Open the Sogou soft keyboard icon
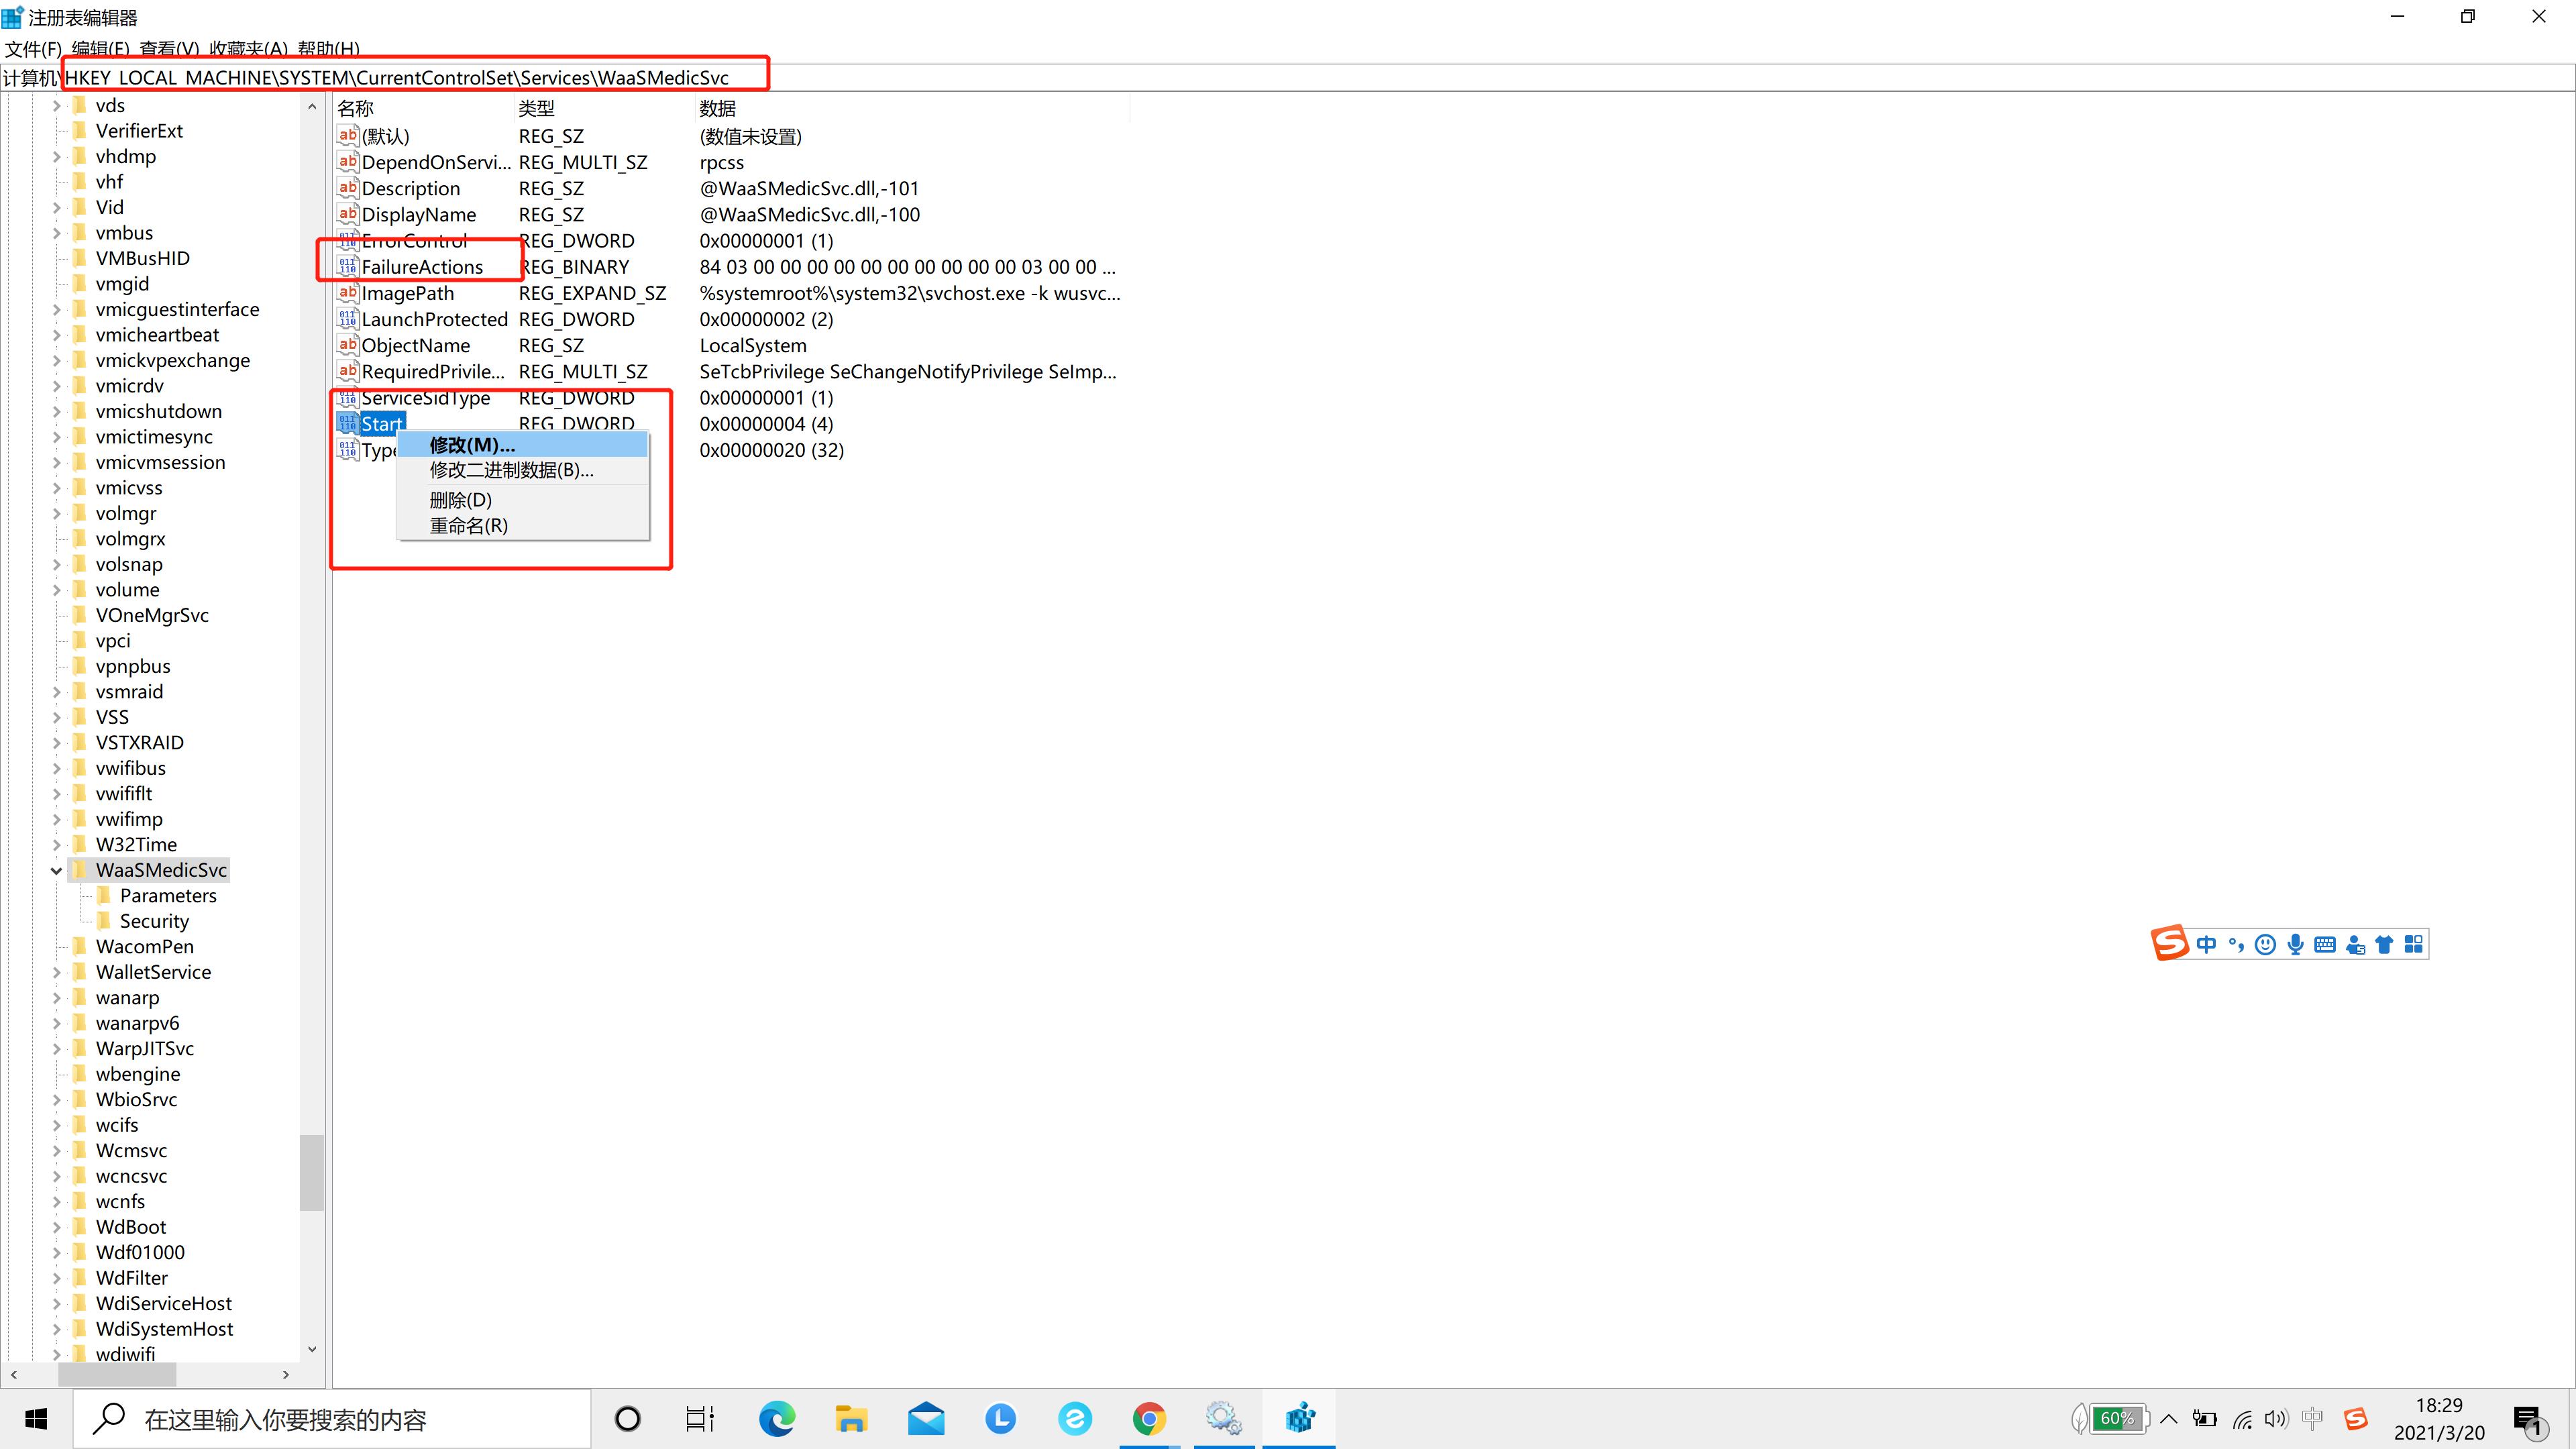This screenshot has height=1449, width=2576. point(2325,943)
